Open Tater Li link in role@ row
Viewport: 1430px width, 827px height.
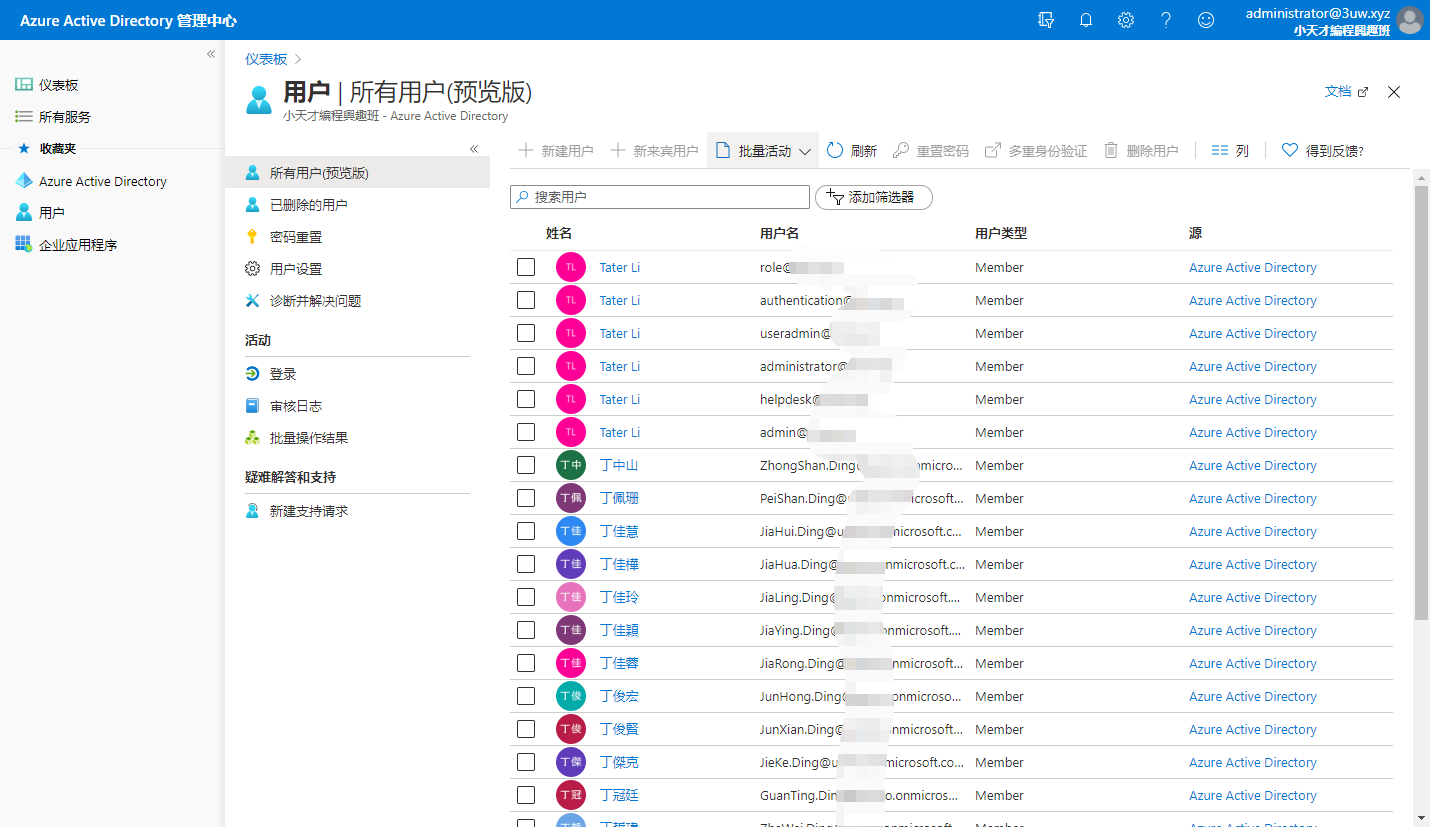click(620, 267)
